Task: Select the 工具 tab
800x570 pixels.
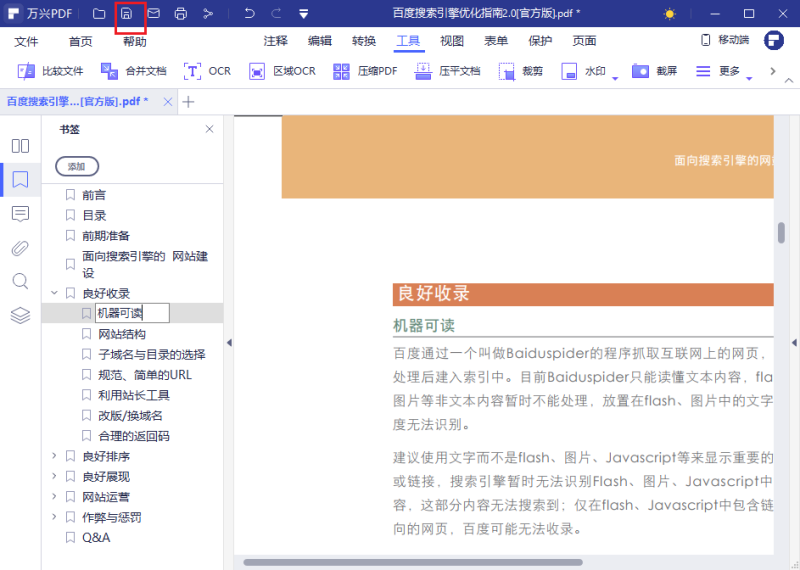Action: coord(408,41)
